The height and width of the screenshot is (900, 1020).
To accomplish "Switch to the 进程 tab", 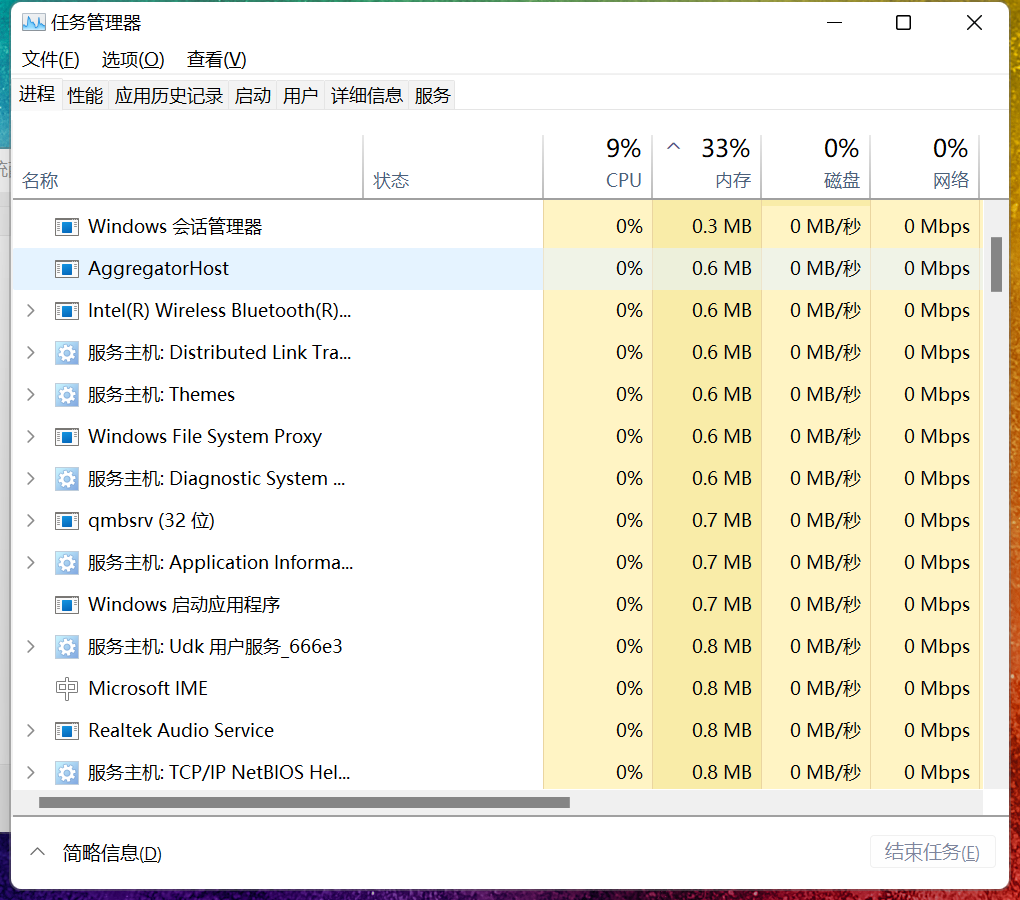I will (37, 95).
